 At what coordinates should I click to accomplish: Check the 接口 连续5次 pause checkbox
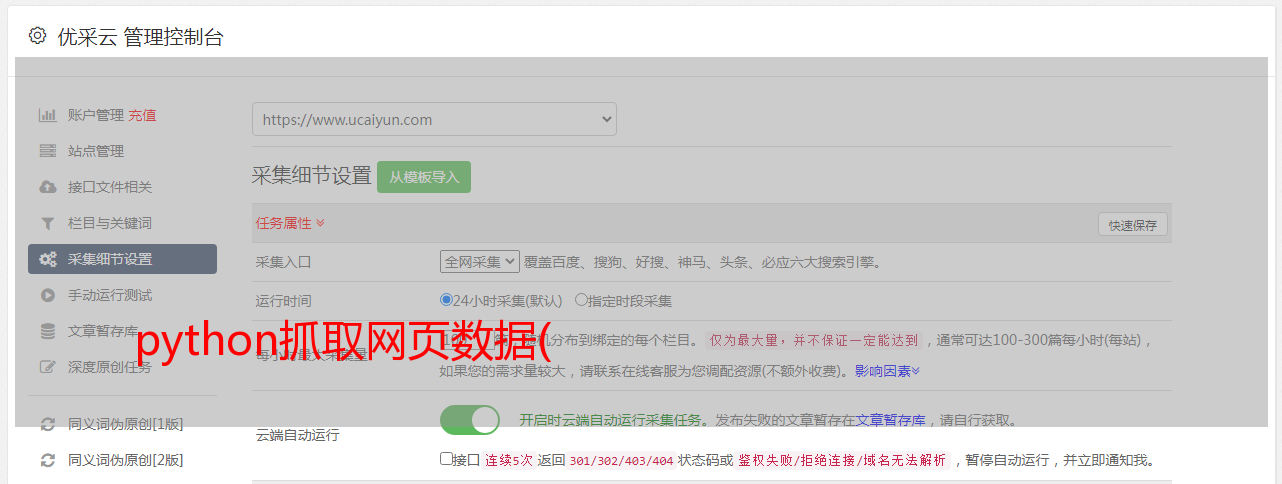click(446, 459)
